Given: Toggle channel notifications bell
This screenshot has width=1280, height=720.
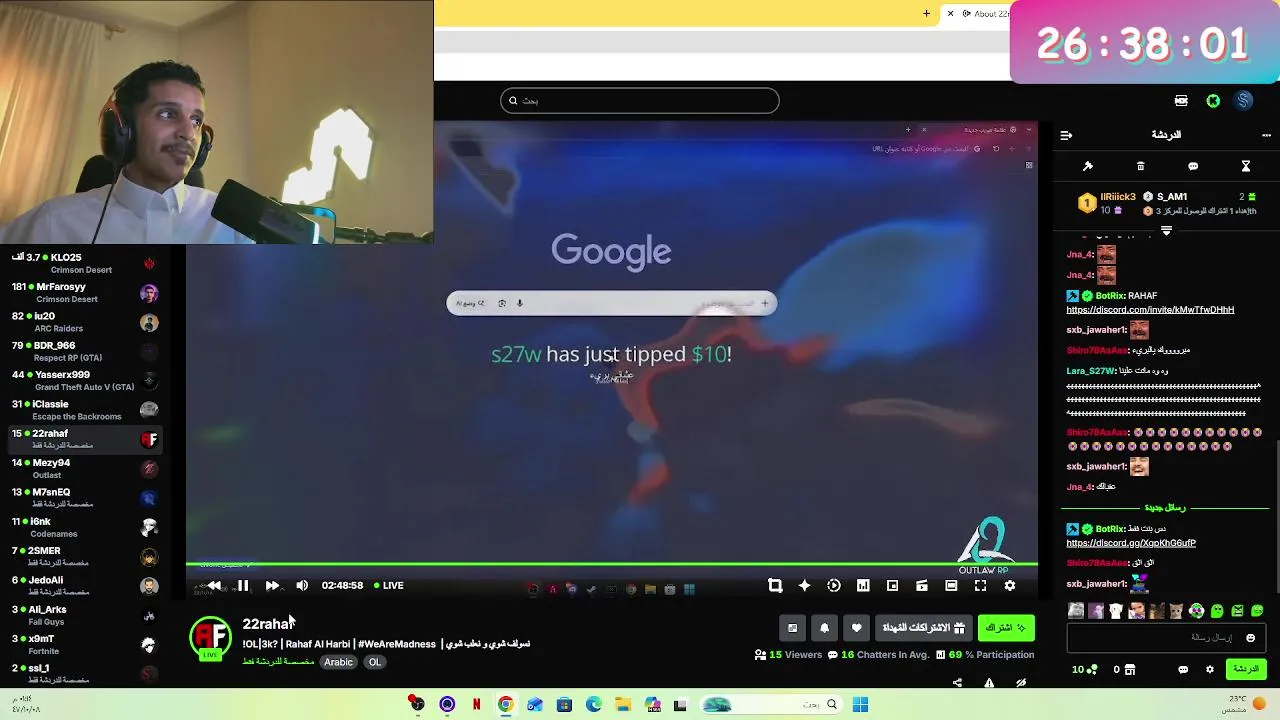Looking at the screenshot, I should tap(824, 628).
